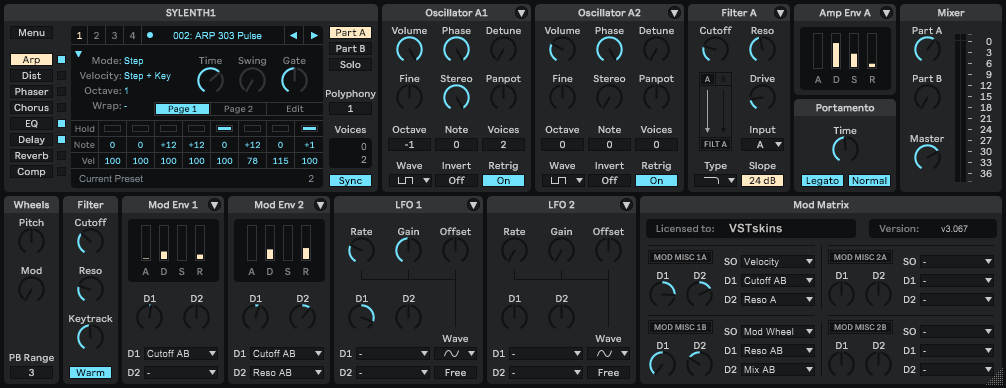
Task: Click the Oscillator A1 Phase knob
Action: click(x=456, y=50)
